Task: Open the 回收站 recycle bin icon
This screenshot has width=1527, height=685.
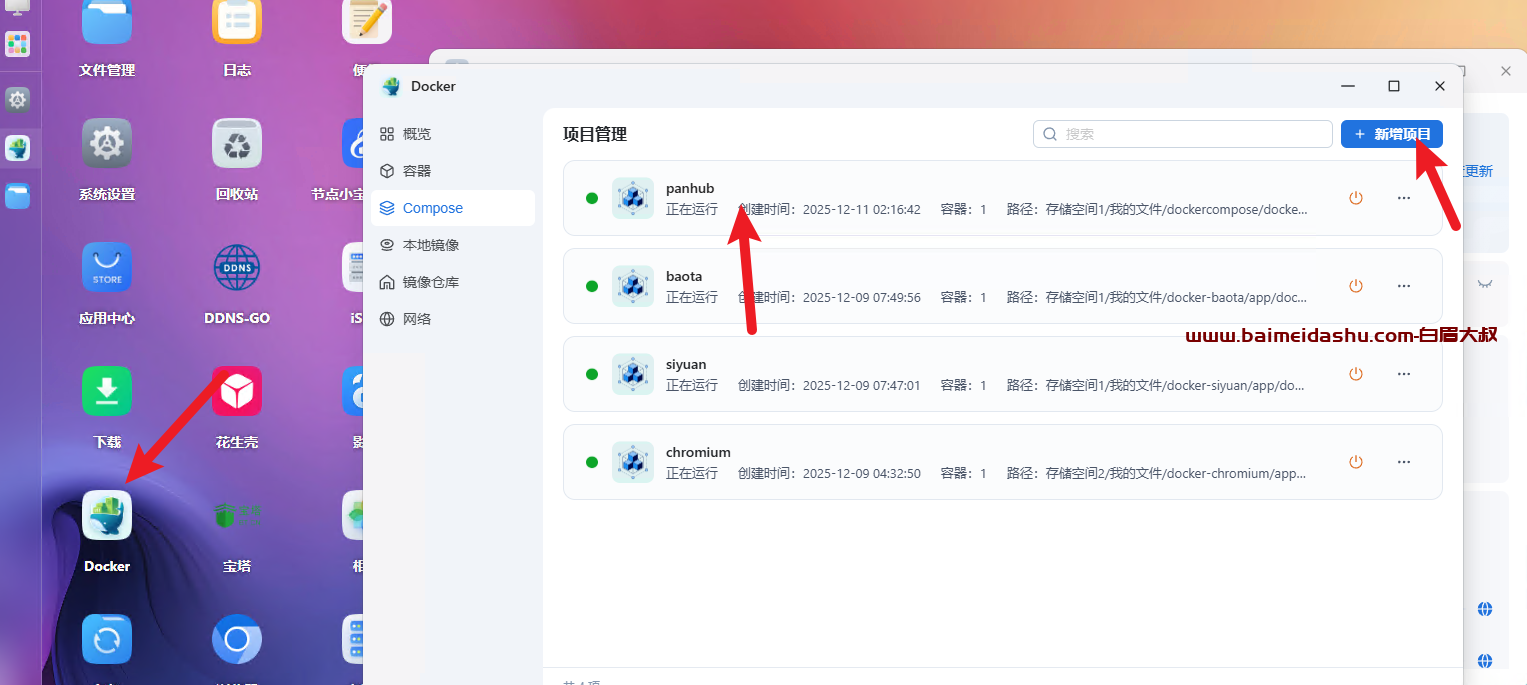Action: (x=237, y=144)
